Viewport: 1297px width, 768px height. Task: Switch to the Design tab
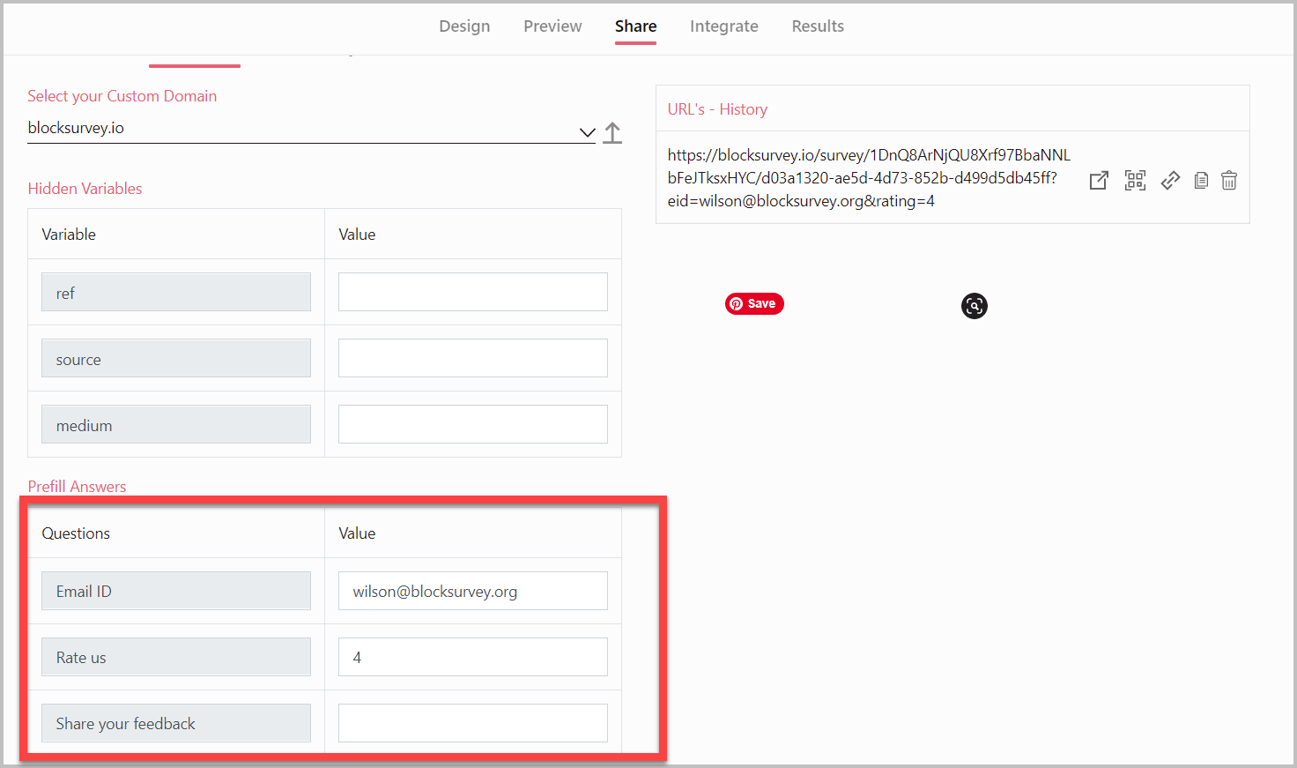tap(465, 26)
